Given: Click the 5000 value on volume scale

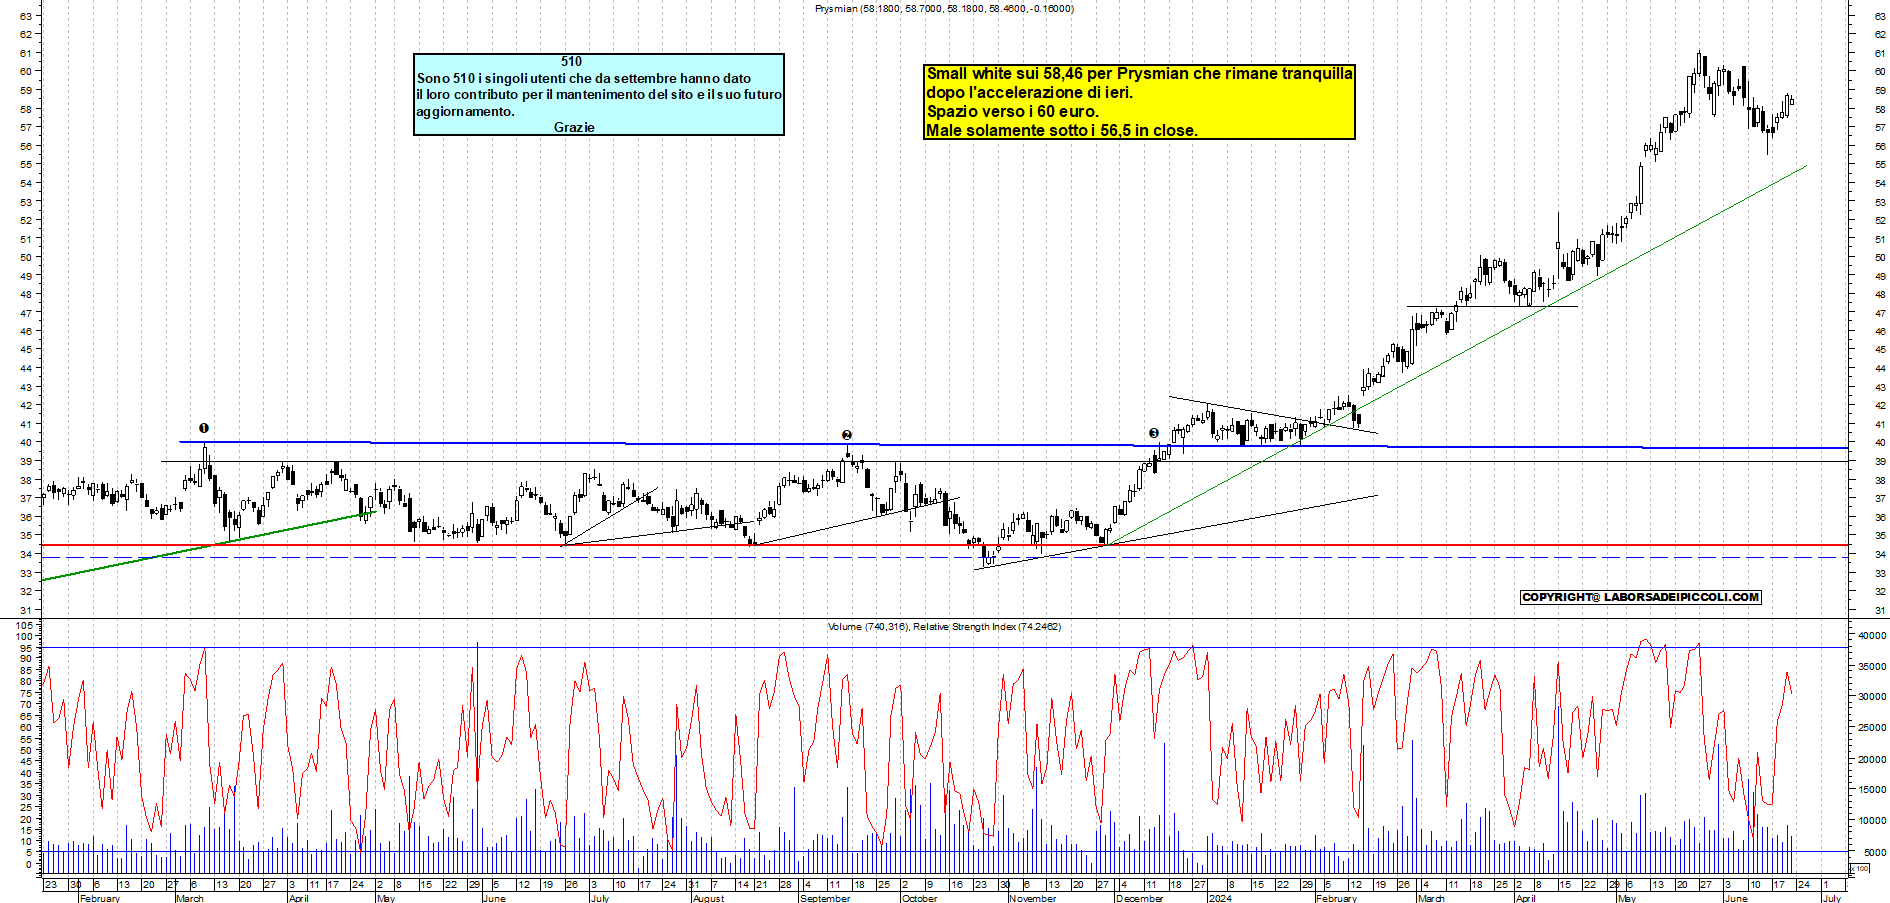Looking at the screenshot, I should point(1875,852).
